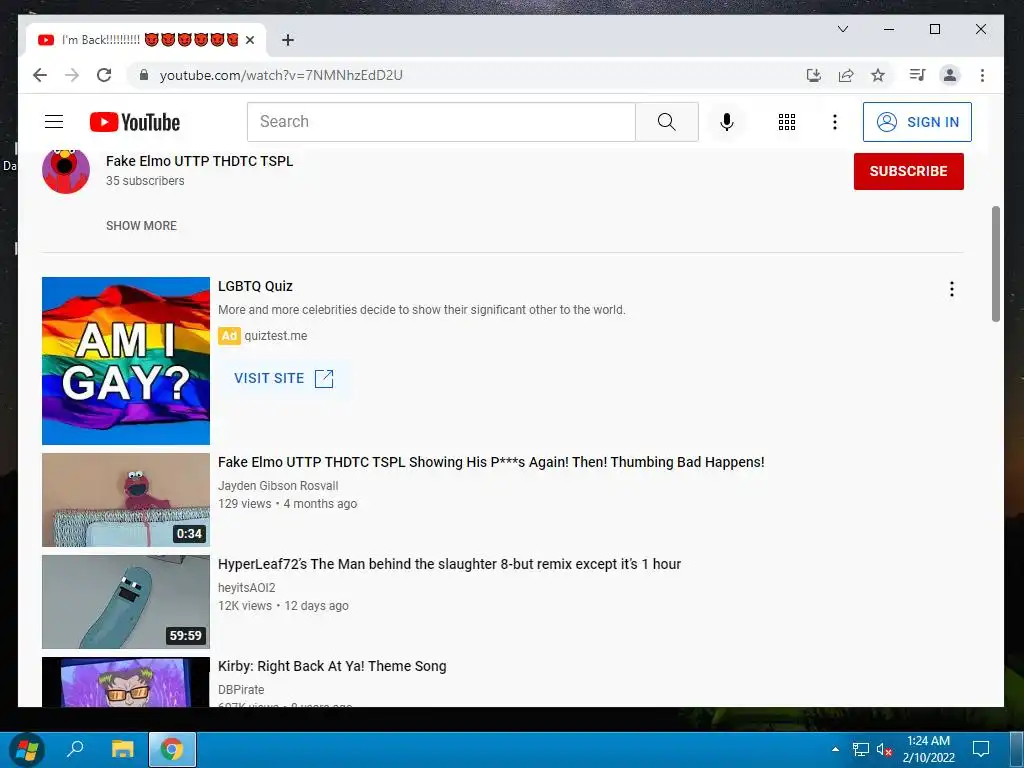The image size is (1024, 768).
Task: Click the LGBTQ Quiz ad description text
Action: pos(422,310)
